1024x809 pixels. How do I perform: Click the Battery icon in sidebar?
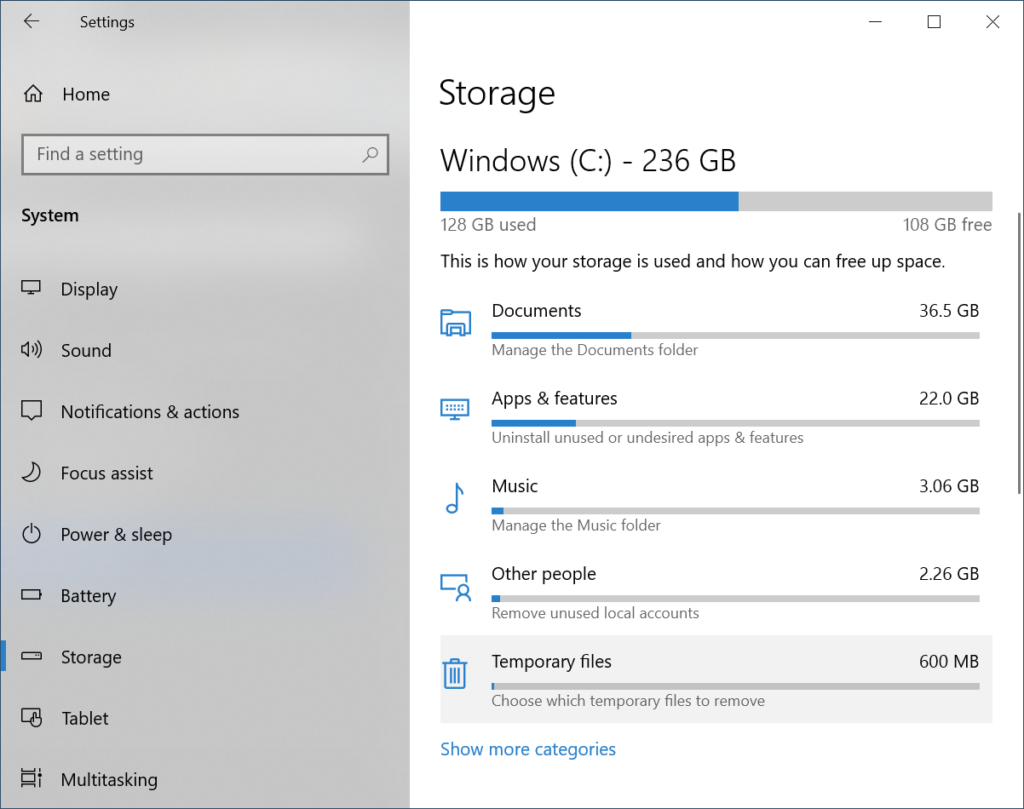(31, 595)
